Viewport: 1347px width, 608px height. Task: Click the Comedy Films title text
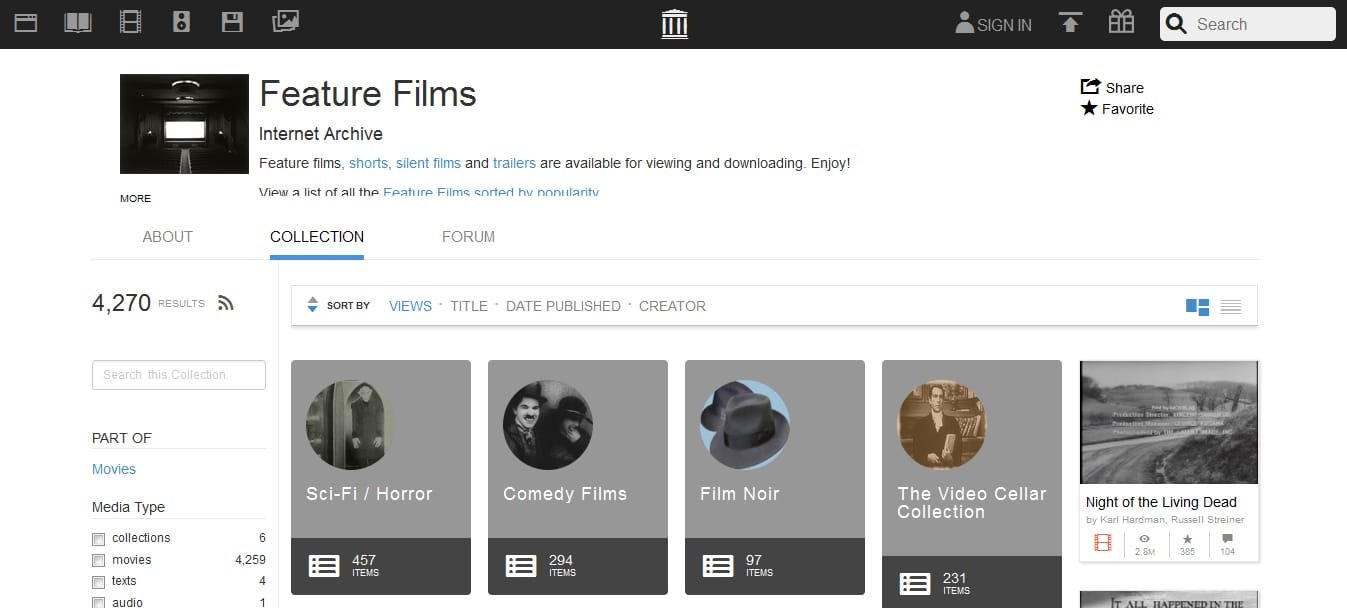click(x=565, y=494)
